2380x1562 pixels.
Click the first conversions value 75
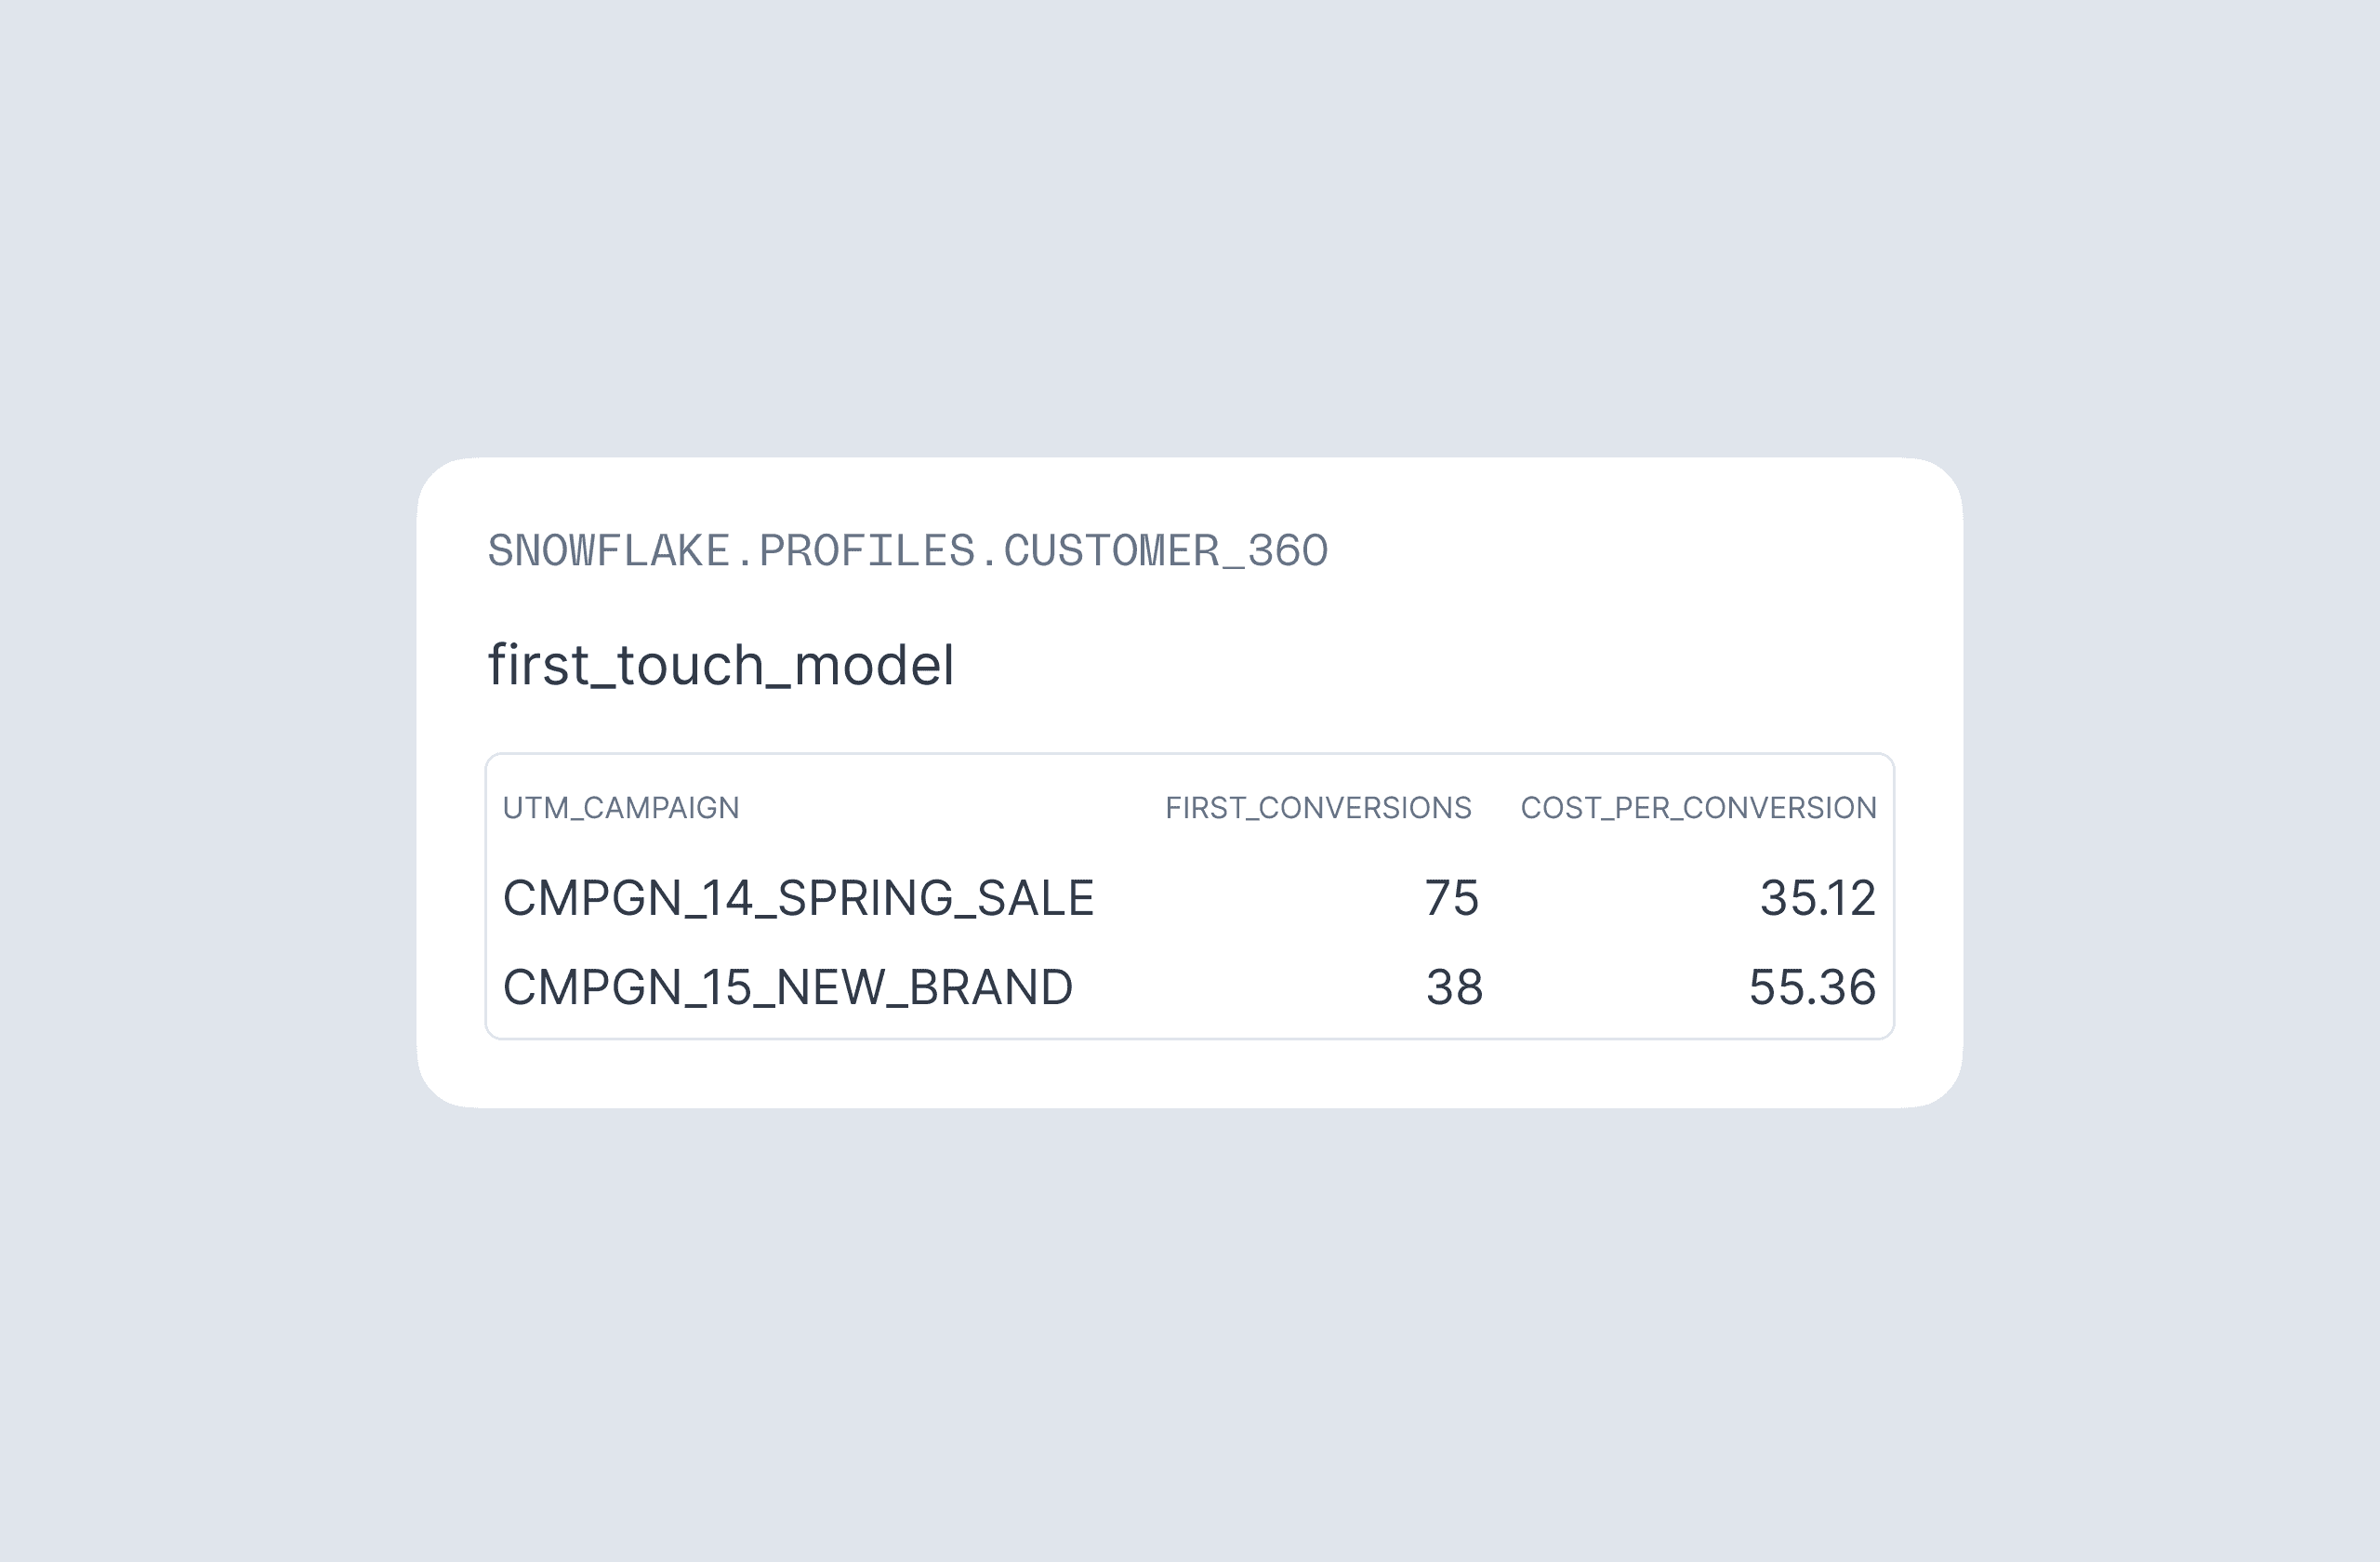click(1451, 898)
